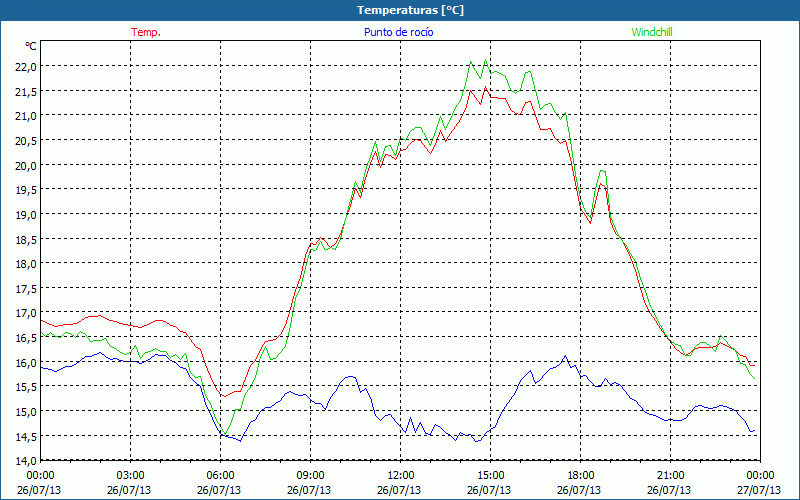The width and height of the screenshot is (800, 500).
Task: Click the '15,0' y-axis value
Action: tap(26, 412)
